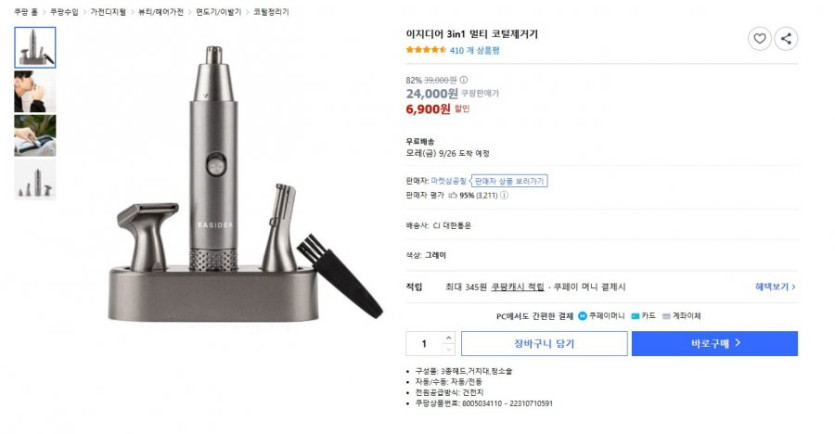Open 410 개 상품평 reviews link

(474, 51)
